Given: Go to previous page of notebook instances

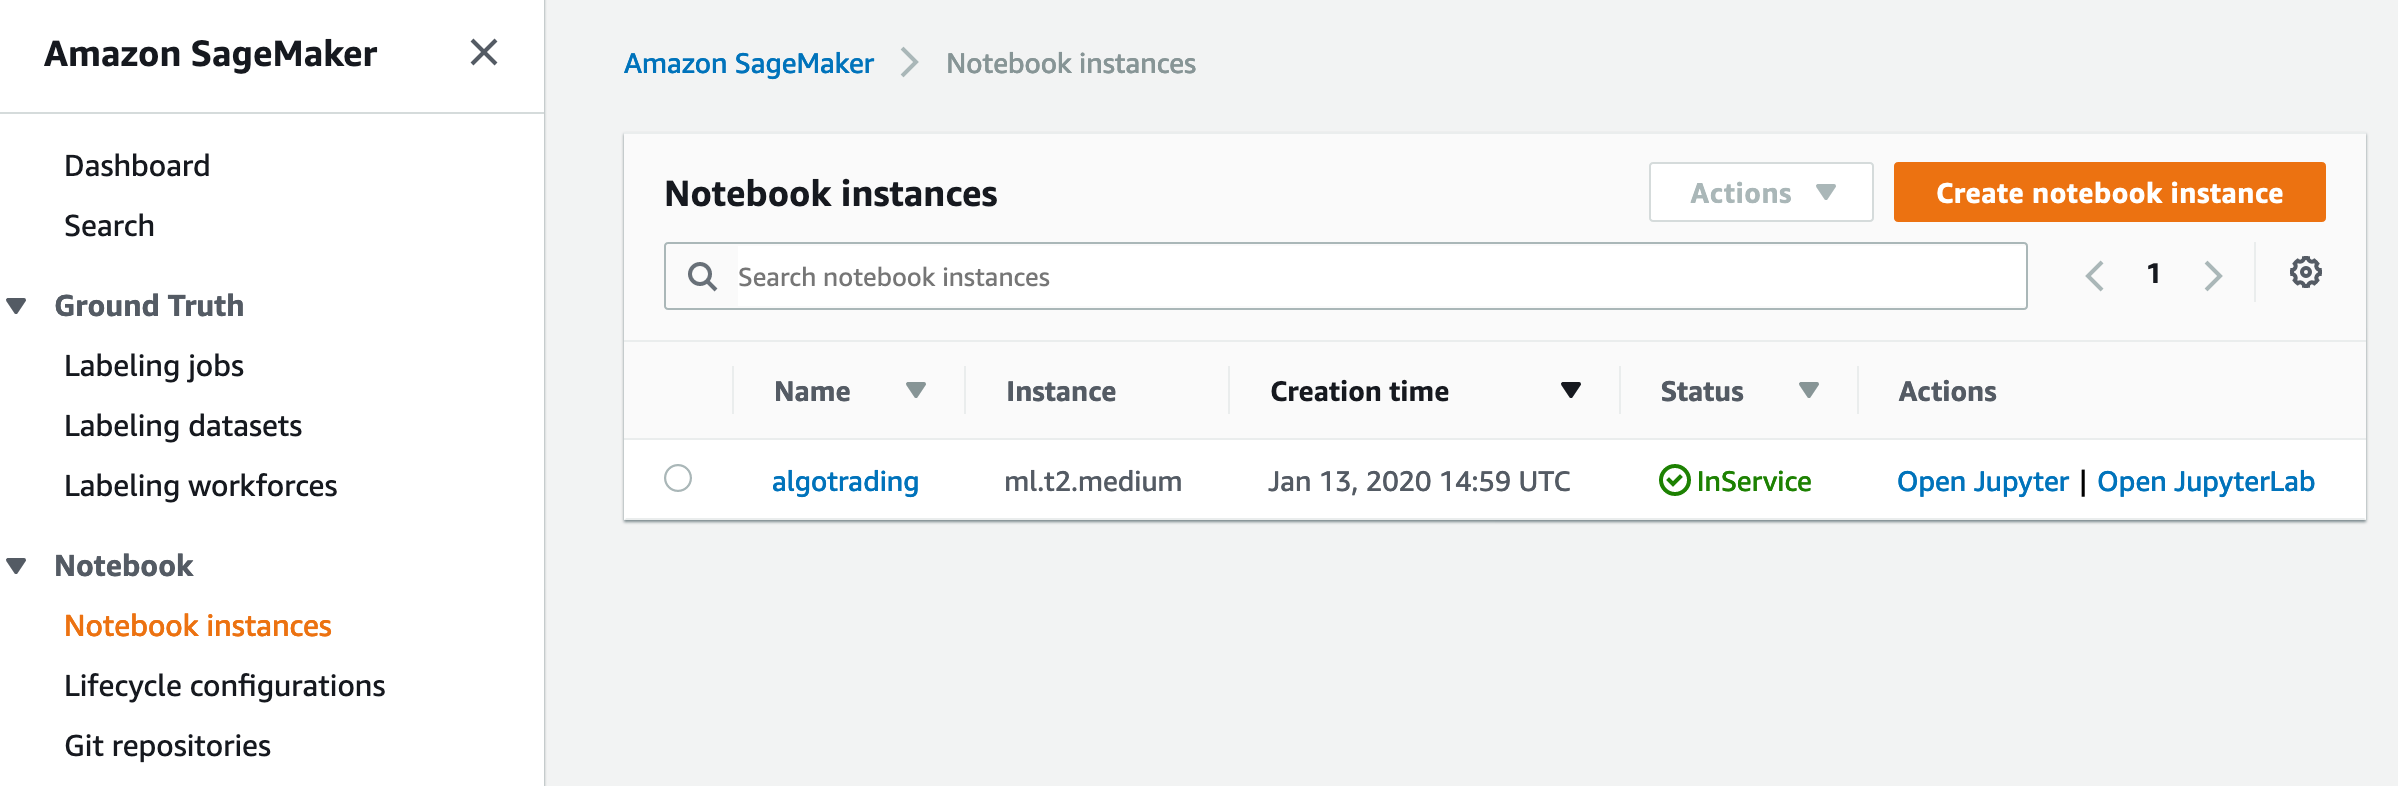Looking at the screenshot, I should click(2094, 275).
